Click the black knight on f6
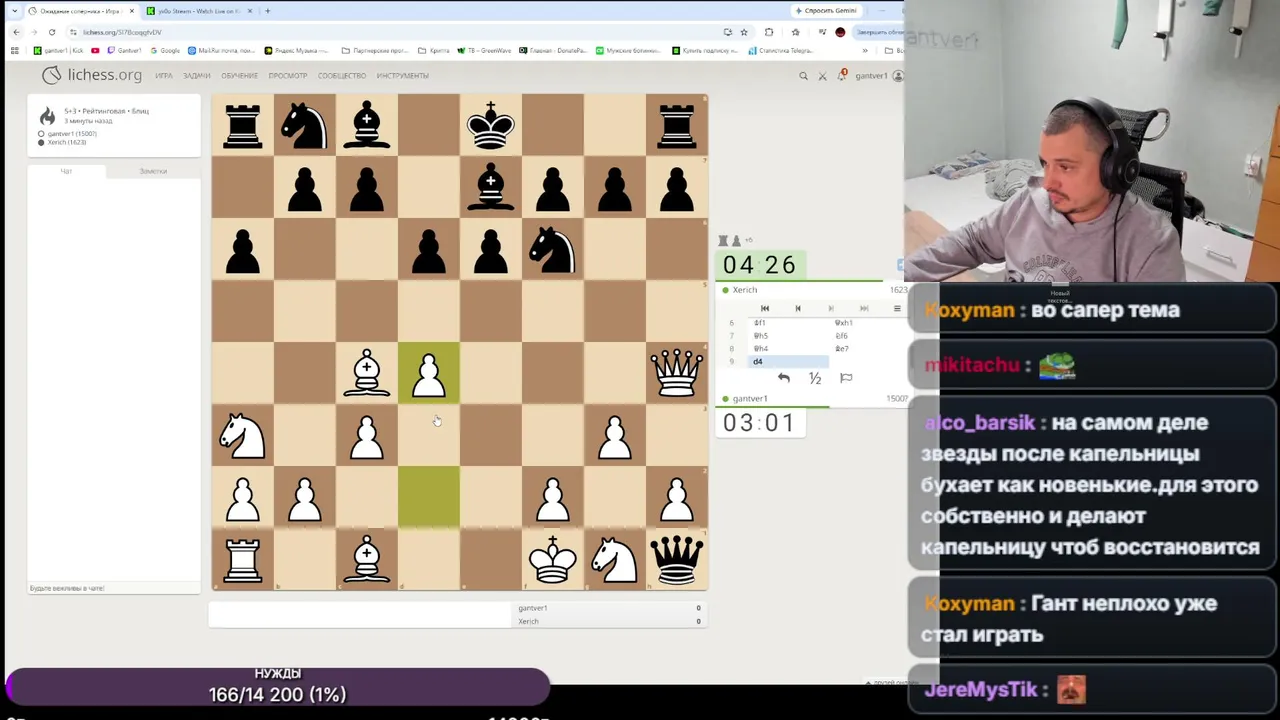This screenshot has height=720, width=1280. 553,249
